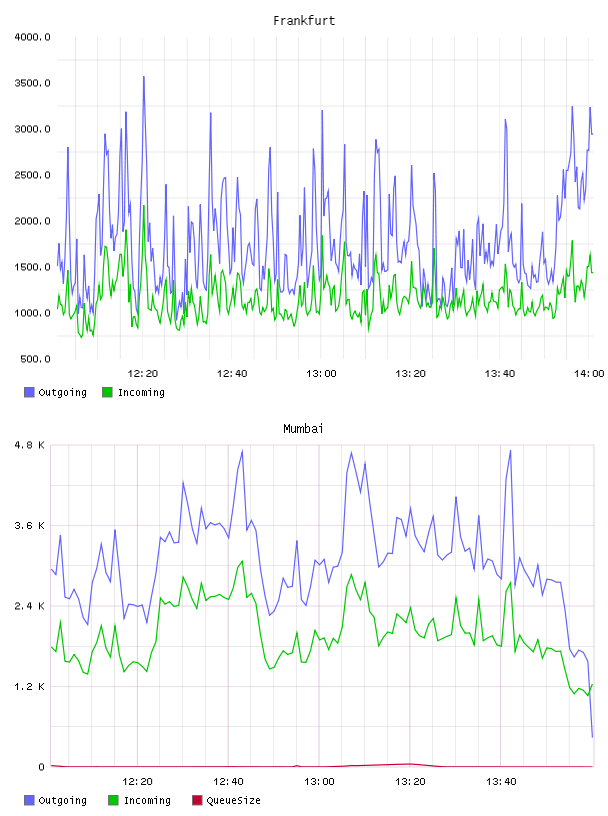608x816 pixels.
Task: Click the 14:00 time label on the Frankfurt chart
Action: 589,374
